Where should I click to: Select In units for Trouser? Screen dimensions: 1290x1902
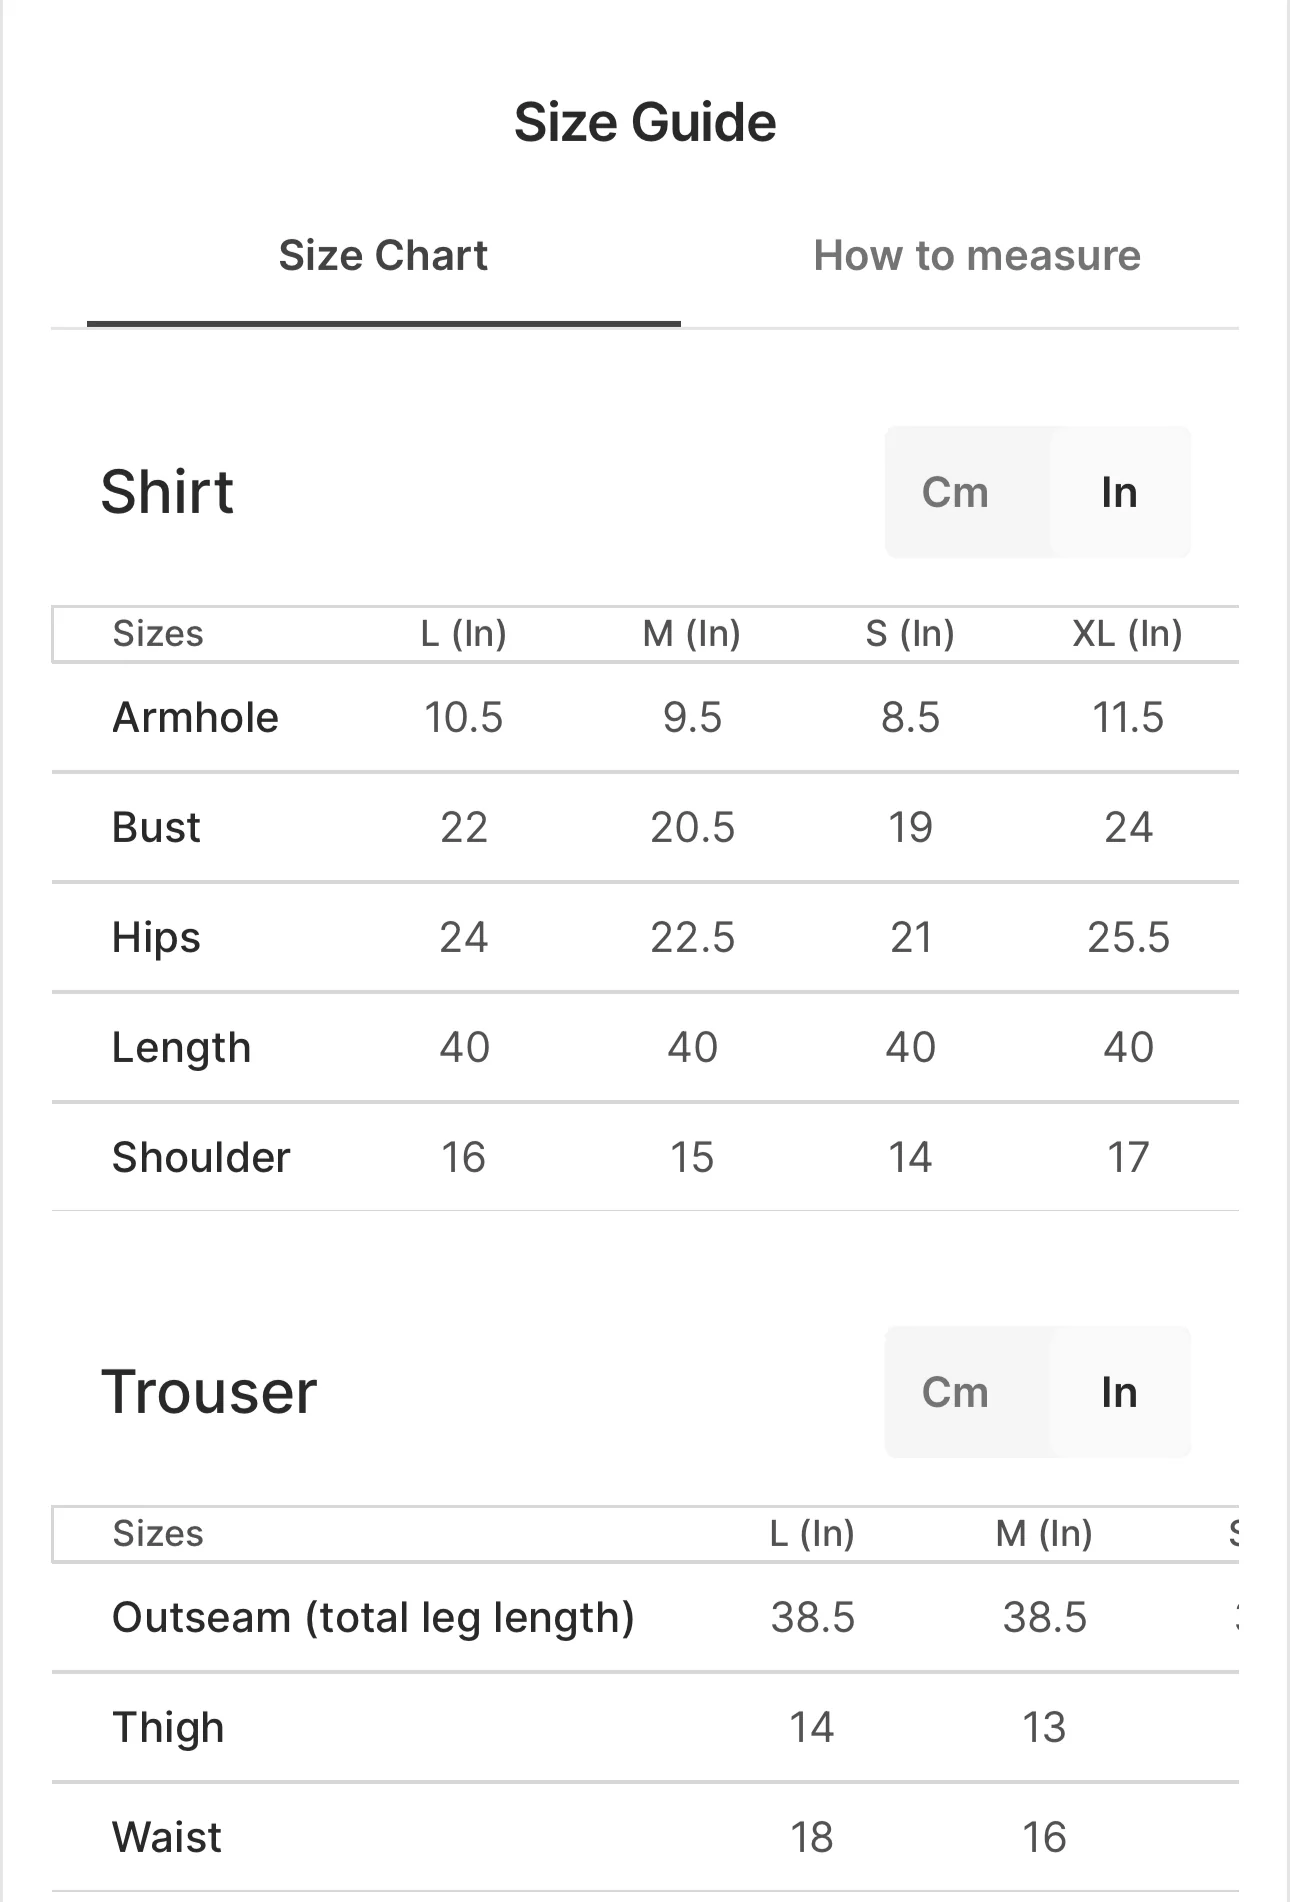(1119, 1392)
